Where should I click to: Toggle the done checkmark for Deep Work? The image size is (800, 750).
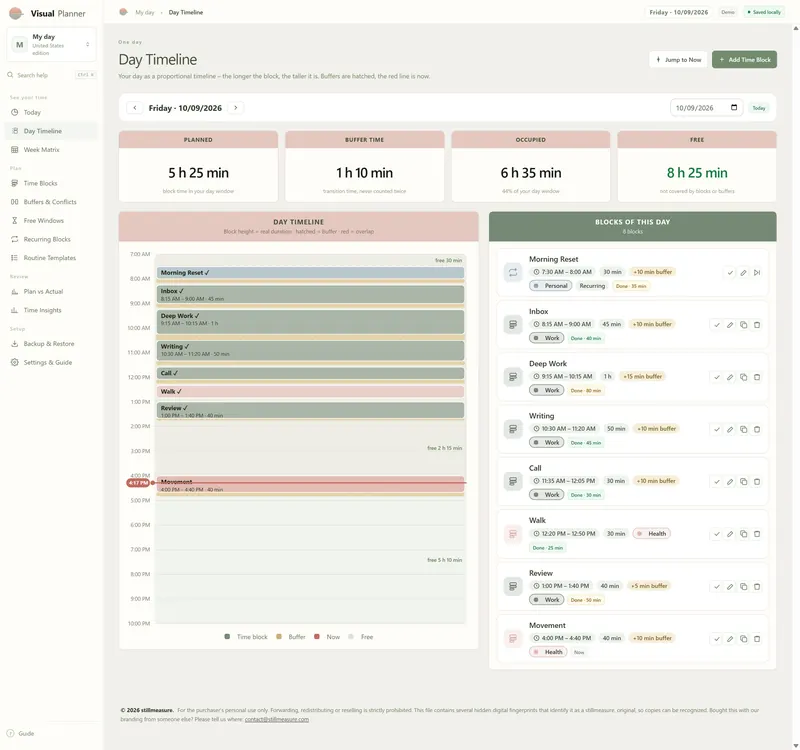click(x=717, y=378)
